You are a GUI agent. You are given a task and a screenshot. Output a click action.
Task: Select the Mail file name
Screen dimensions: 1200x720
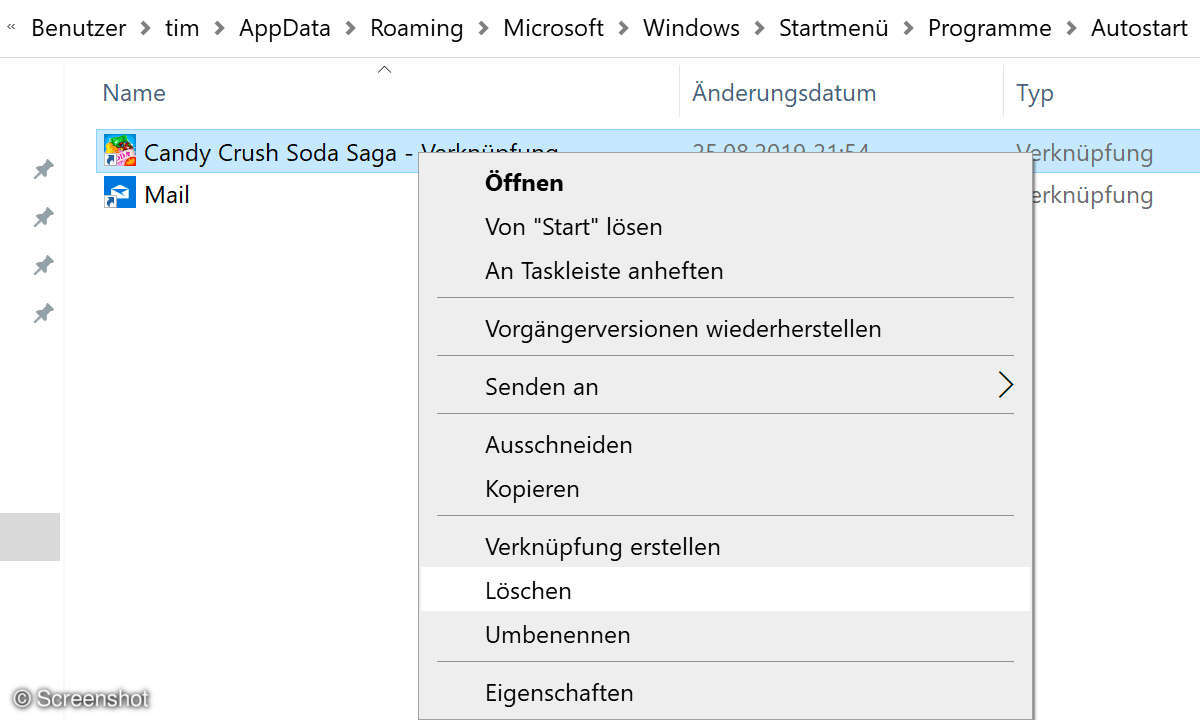click(167, 194)
